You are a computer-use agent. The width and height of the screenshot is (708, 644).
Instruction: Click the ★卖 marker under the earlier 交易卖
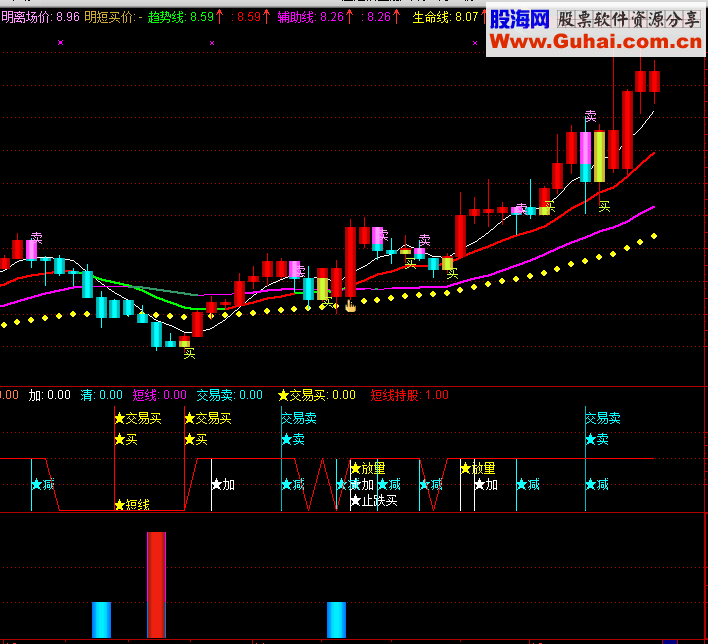pos(293,439)
